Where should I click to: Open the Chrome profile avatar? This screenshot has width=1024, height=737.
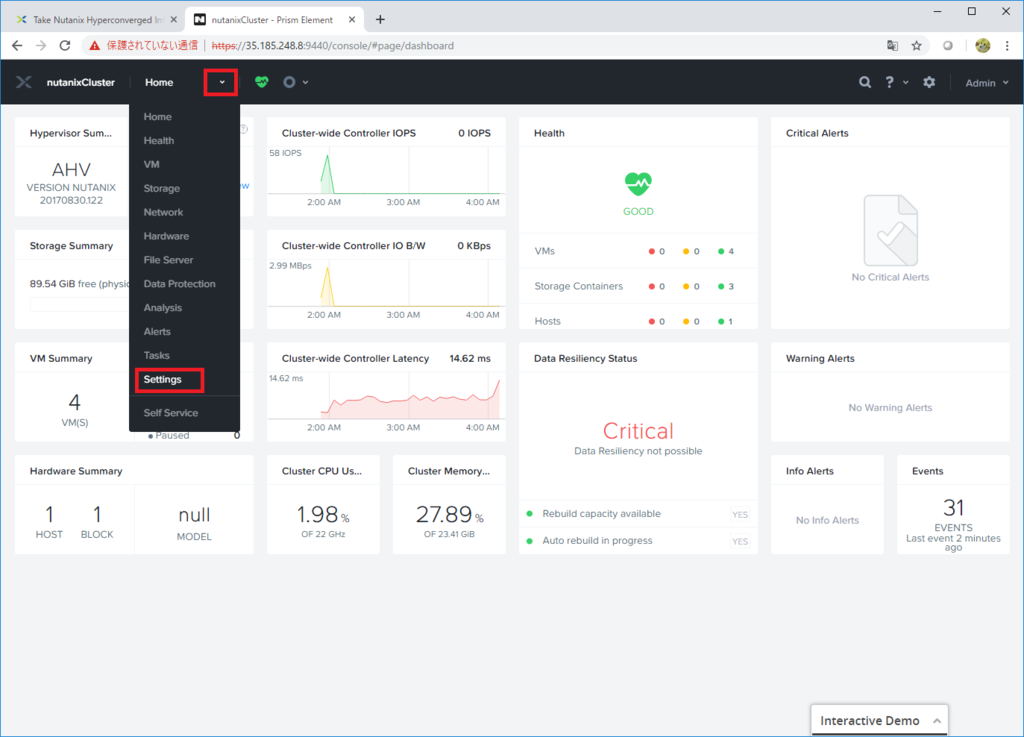982,46
